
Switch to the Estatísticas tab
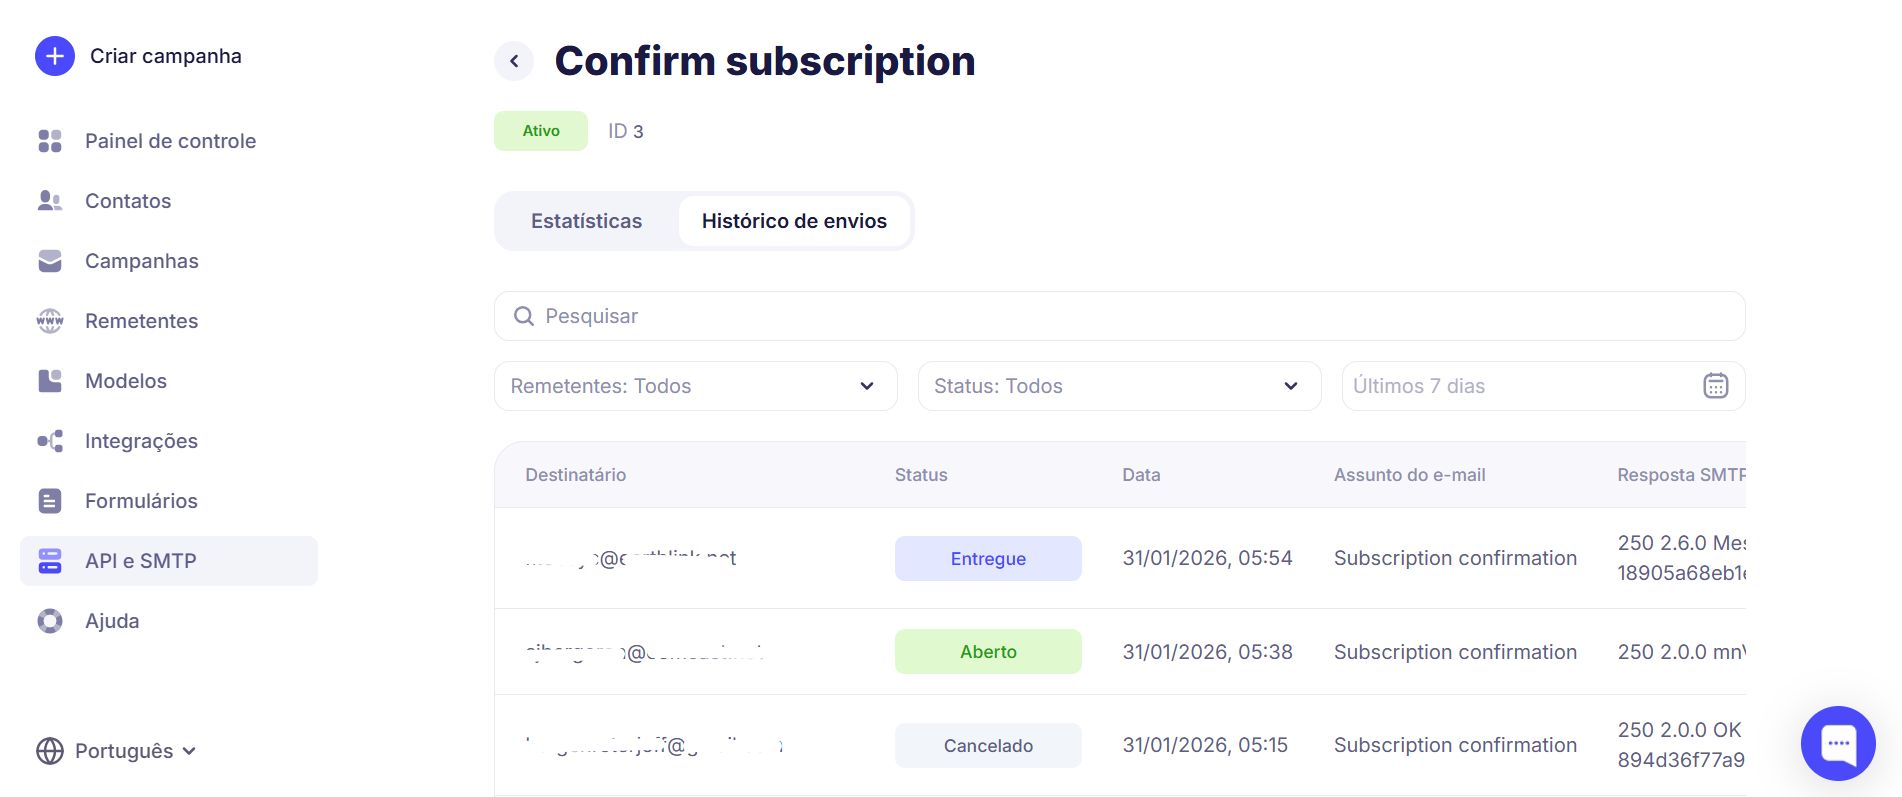coord(586,221)
